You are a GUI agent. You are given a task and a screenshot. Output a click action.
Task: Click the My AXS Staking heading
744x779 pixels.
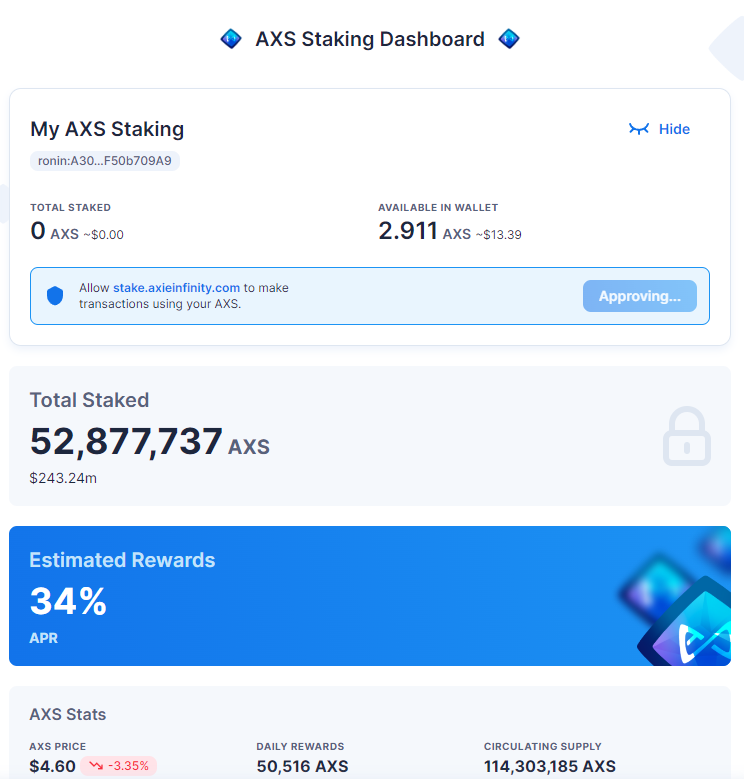[107, 129]
